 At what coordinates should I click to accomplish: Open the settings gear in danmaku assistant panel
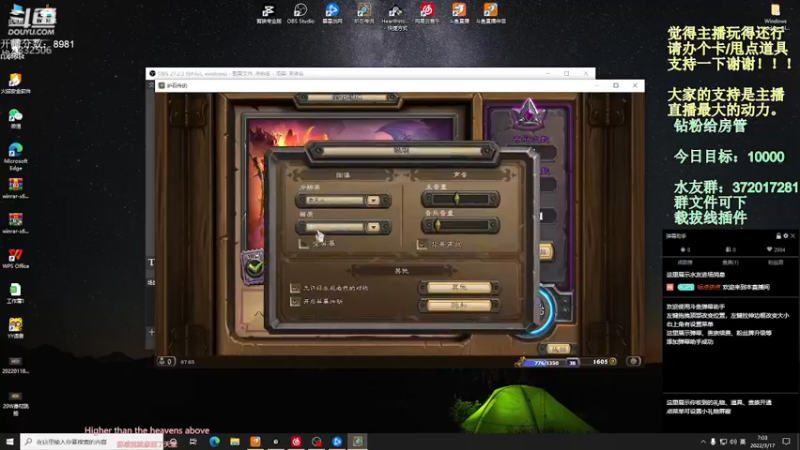786,236
